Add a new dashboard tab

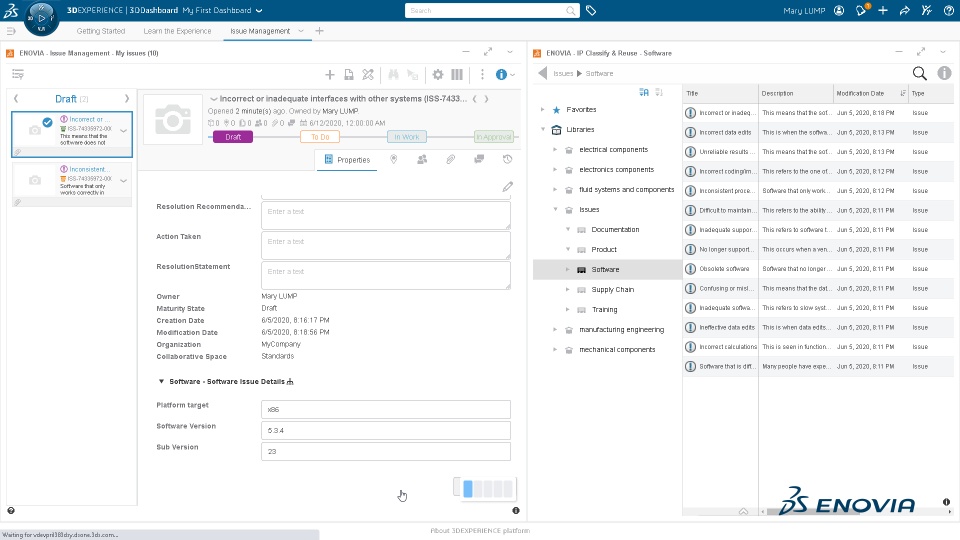click(x=319, y=31)
